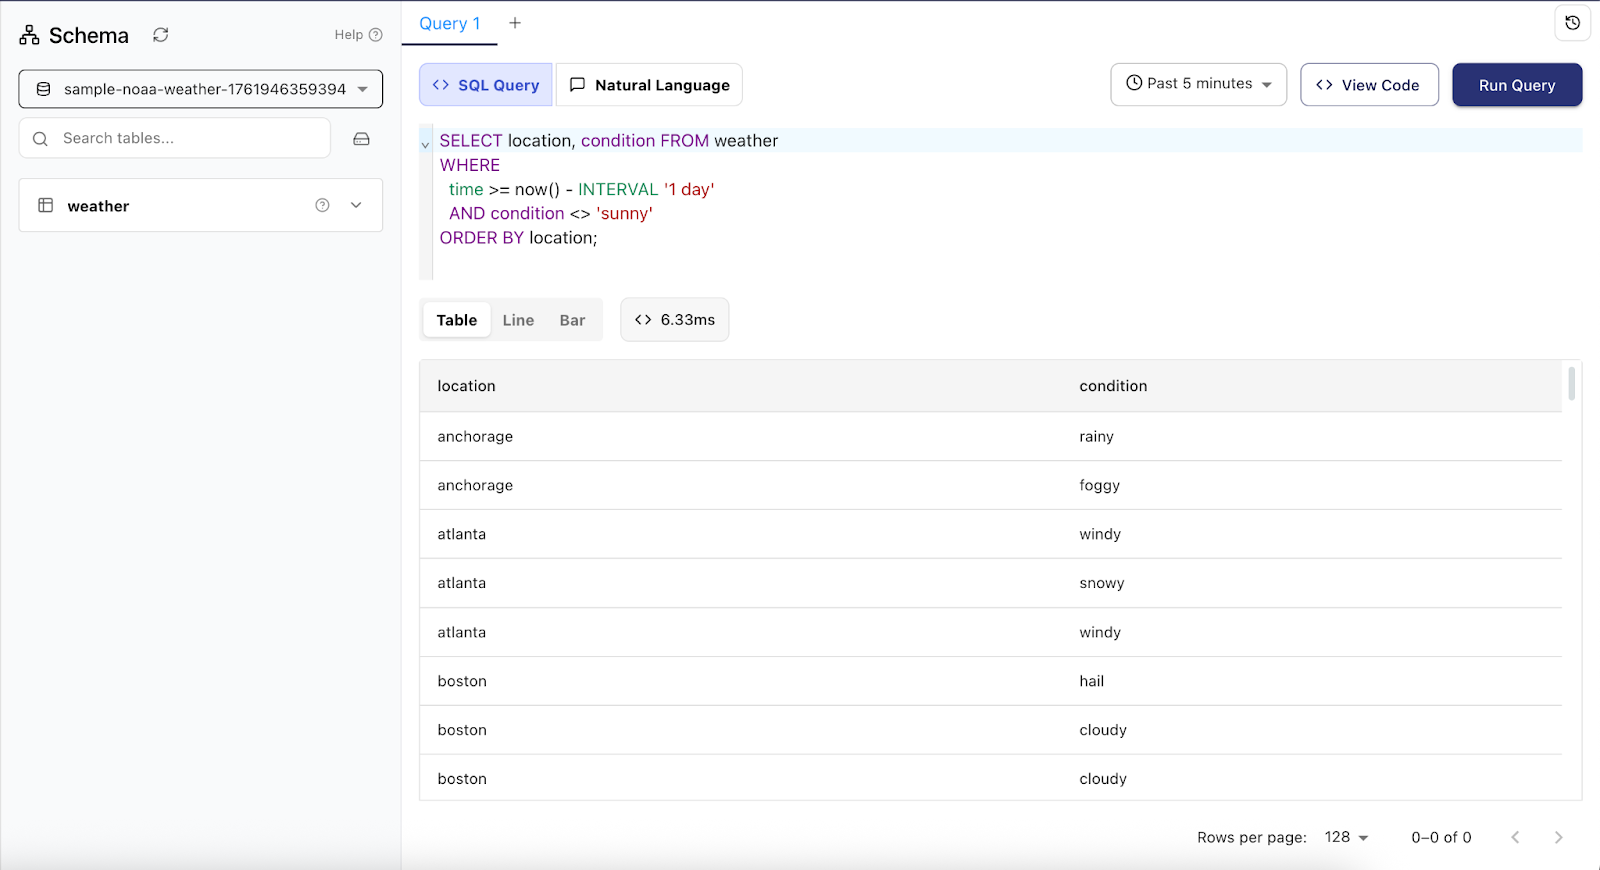Switch results view to Line chart
This screenshot has height=870, width=1600.
click(518, 320)
